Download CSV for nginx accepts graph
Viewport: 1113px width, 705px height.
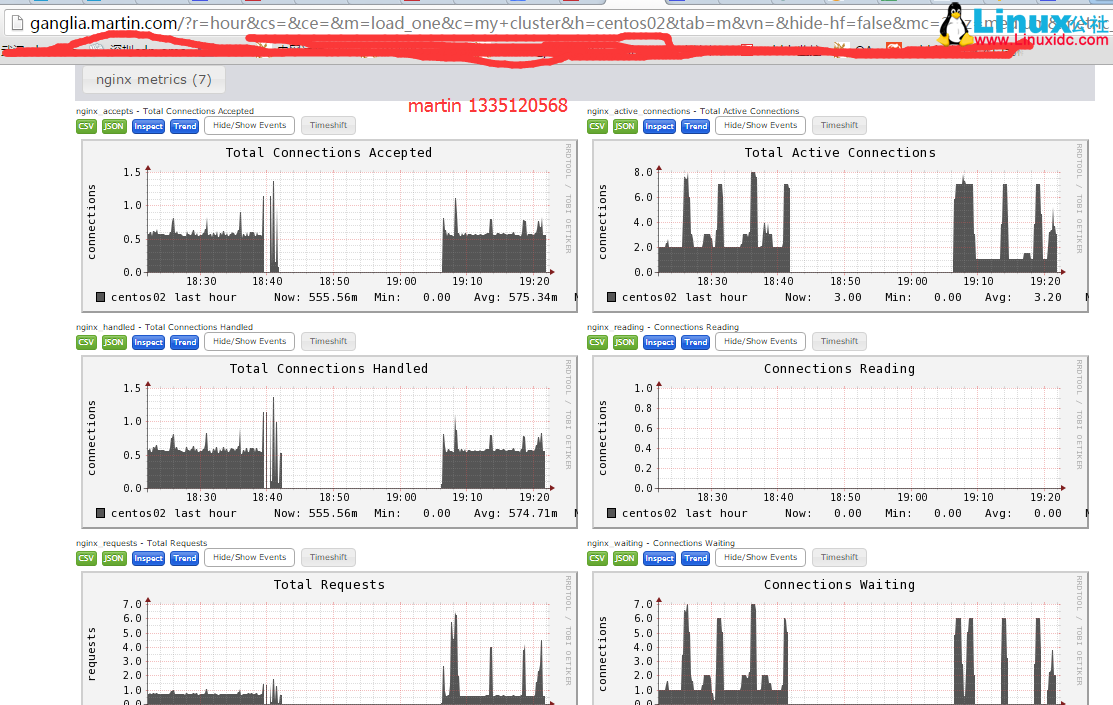87,126
